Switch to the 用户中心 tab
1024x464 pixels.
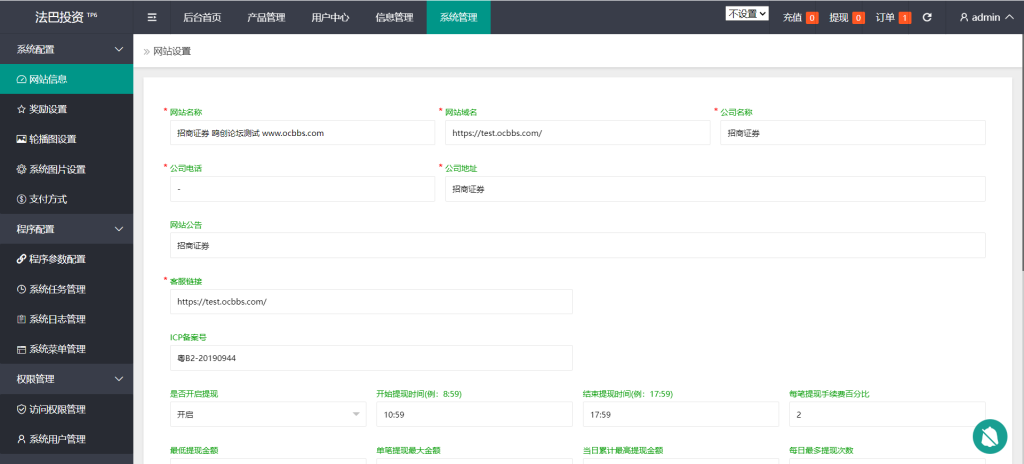coord(330,18)
